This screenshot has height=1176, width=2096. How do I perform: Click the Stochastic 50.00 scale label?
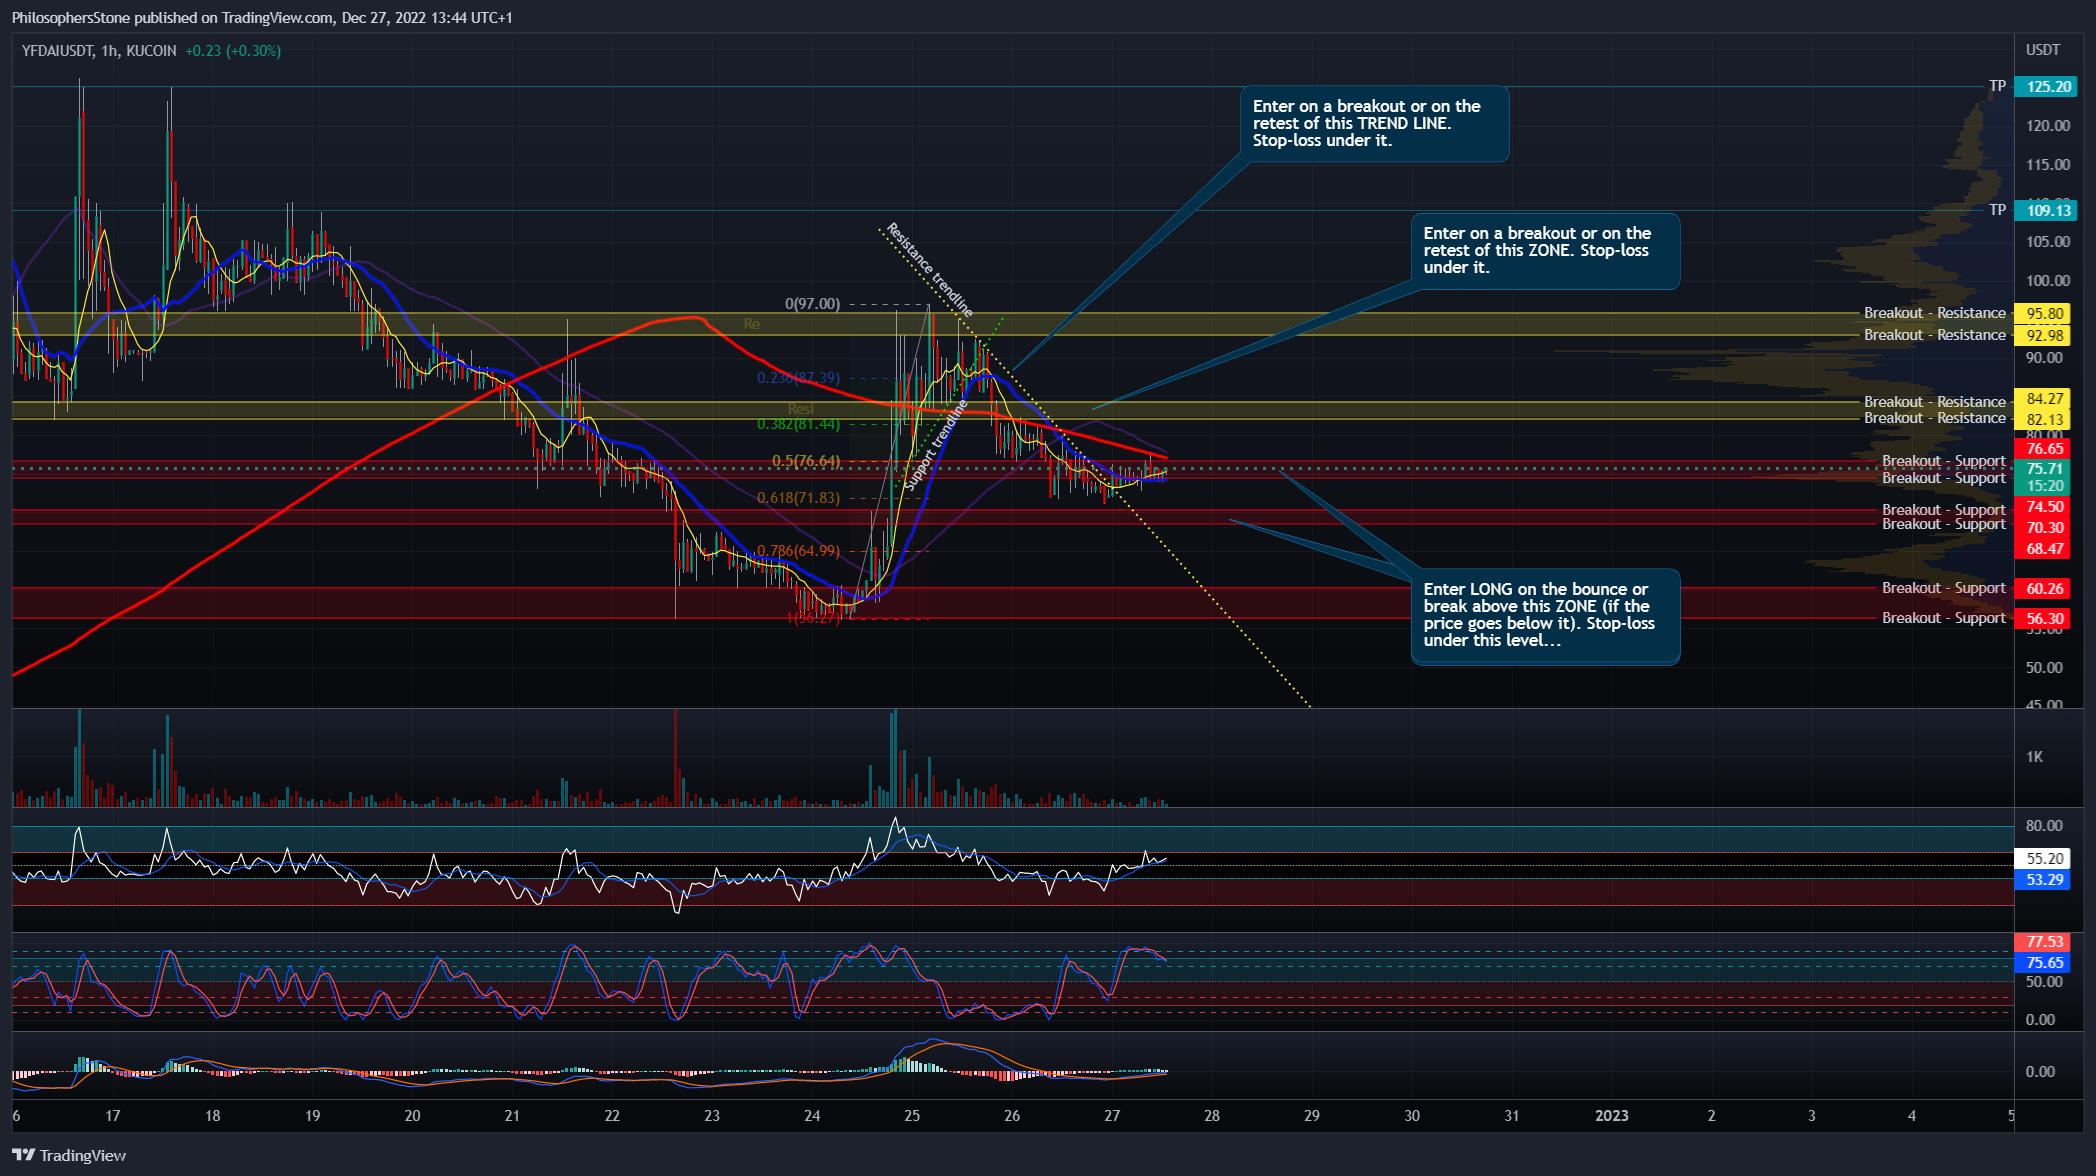[x=2043, y=982]
